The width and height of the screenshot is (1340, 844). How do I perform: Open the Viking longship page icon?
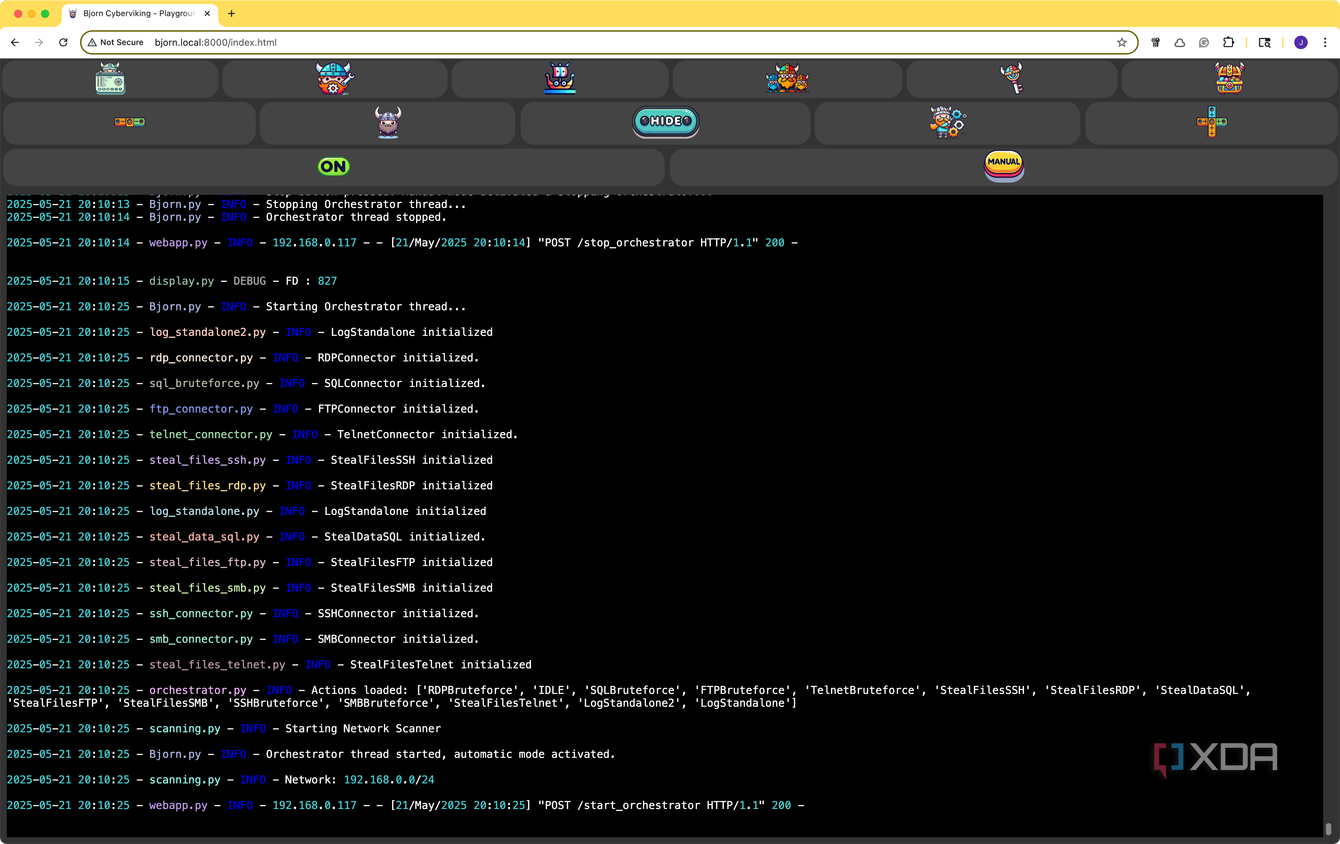560,79
